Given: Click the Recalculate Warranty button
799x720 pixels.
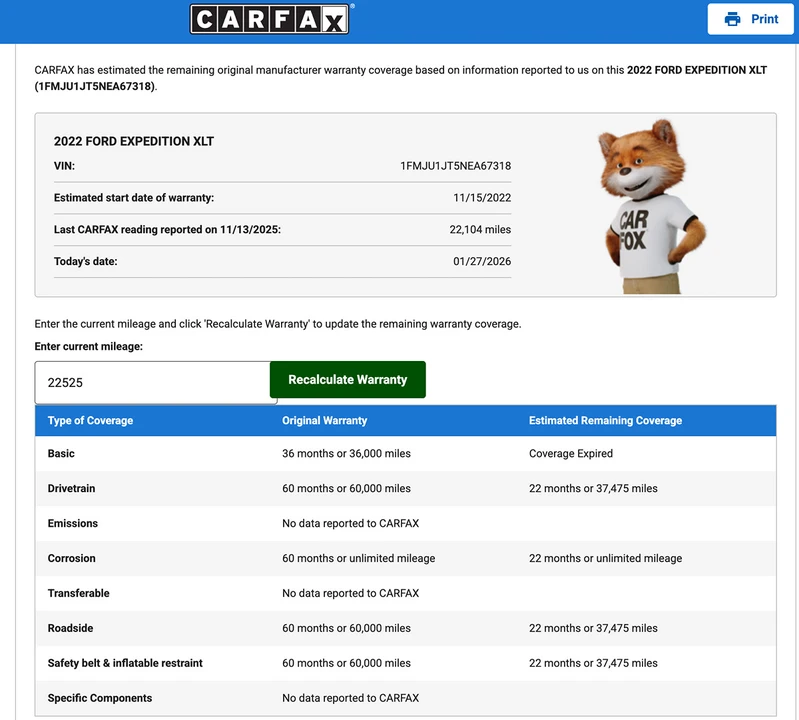Looking at the screenshot, I should (348, 380).
